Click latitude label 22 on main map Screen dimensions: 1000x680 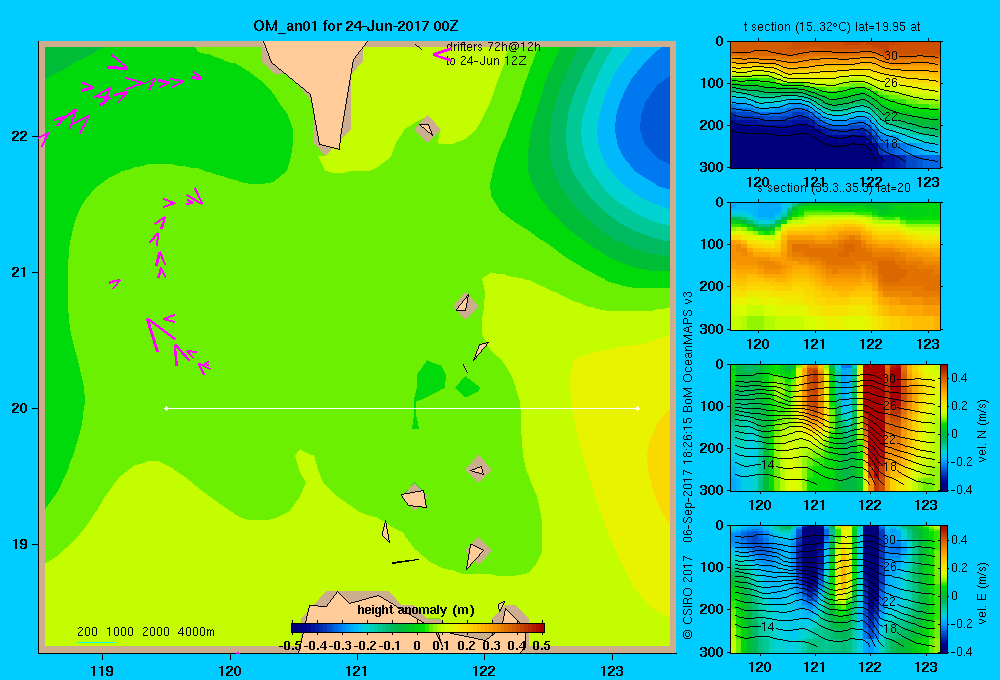pos(20,136)
